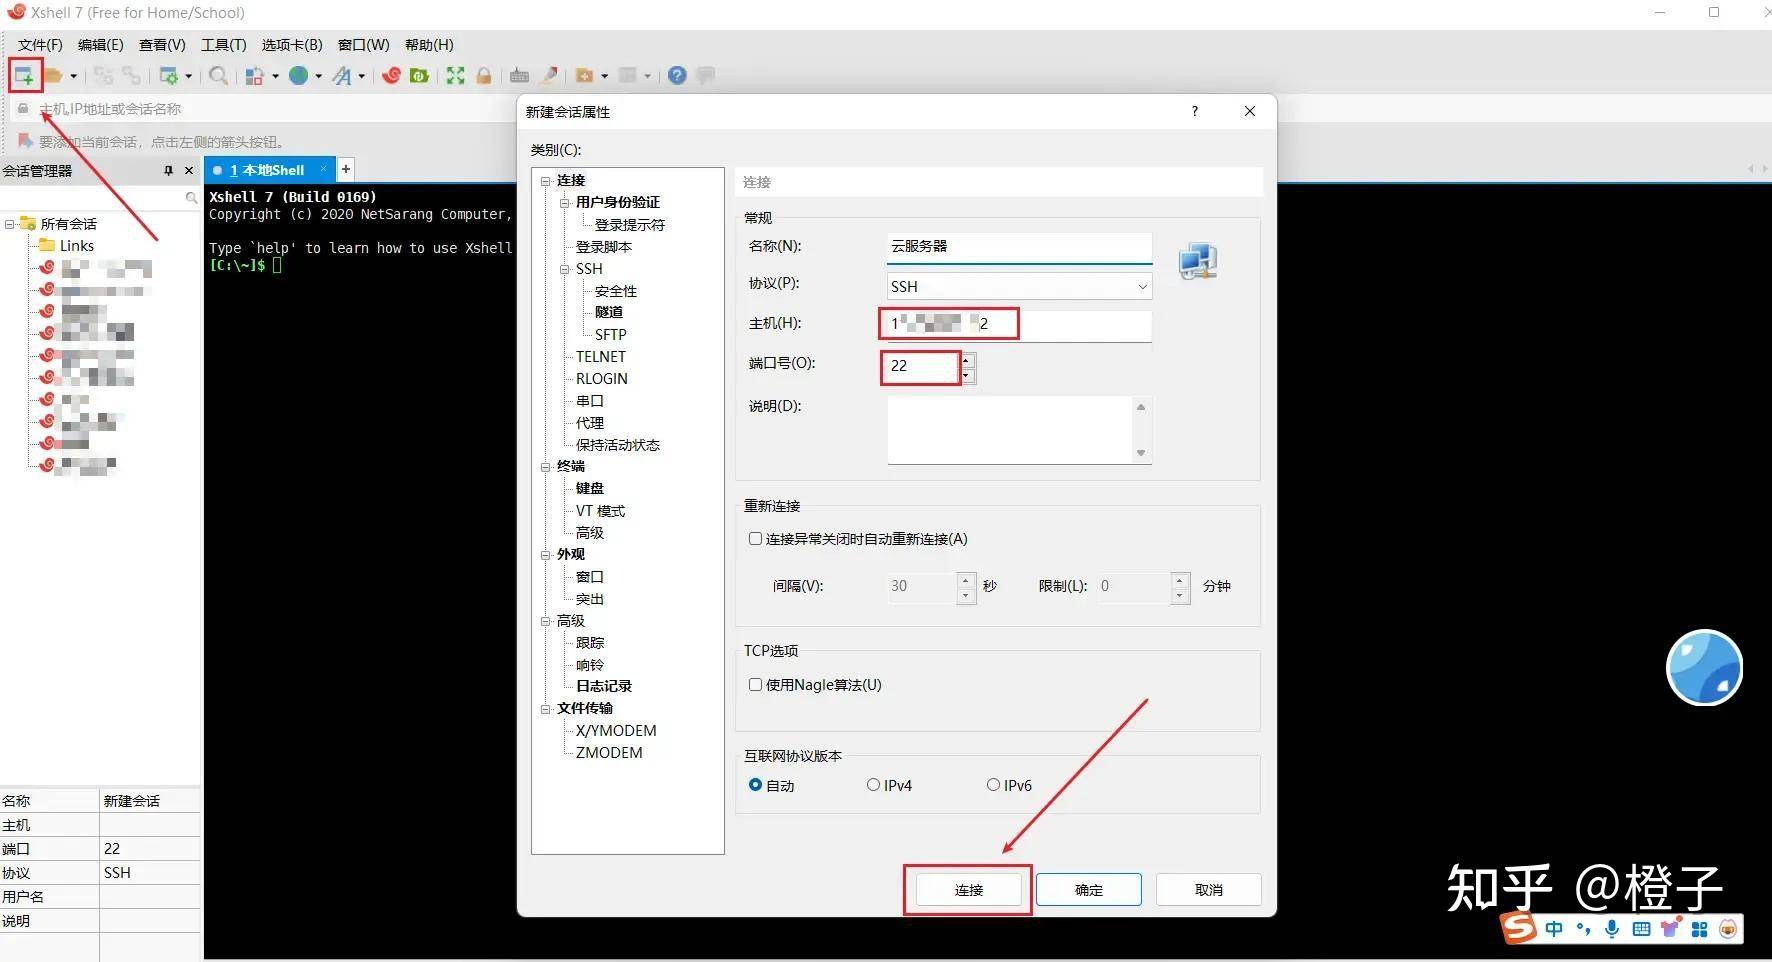The height and width of the screenshot is (962, 1772).
Task: Click the lock screen toolbar icon
Action: point(484,76)
